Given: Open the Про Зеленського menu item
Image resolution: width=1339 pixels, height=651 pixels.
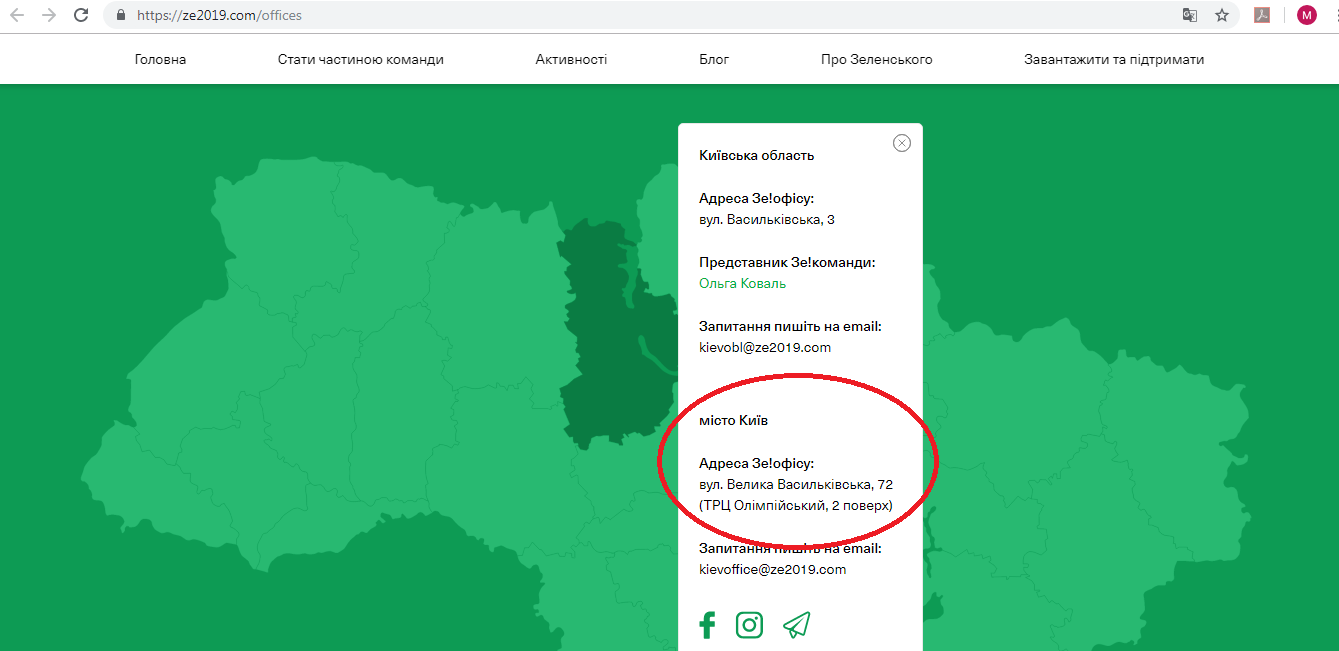Looking at the screenshot, I should 877,59.
